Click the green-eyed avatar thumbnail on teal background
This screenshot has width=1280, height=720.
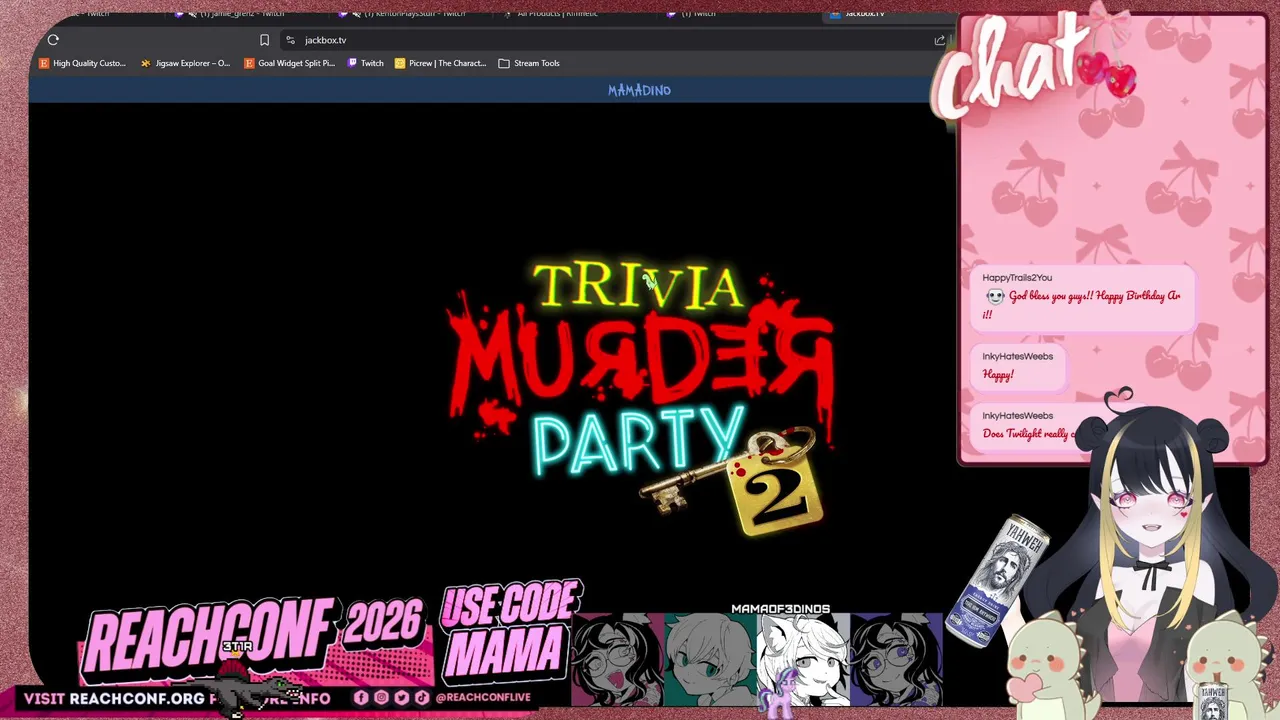click(710, 660)
